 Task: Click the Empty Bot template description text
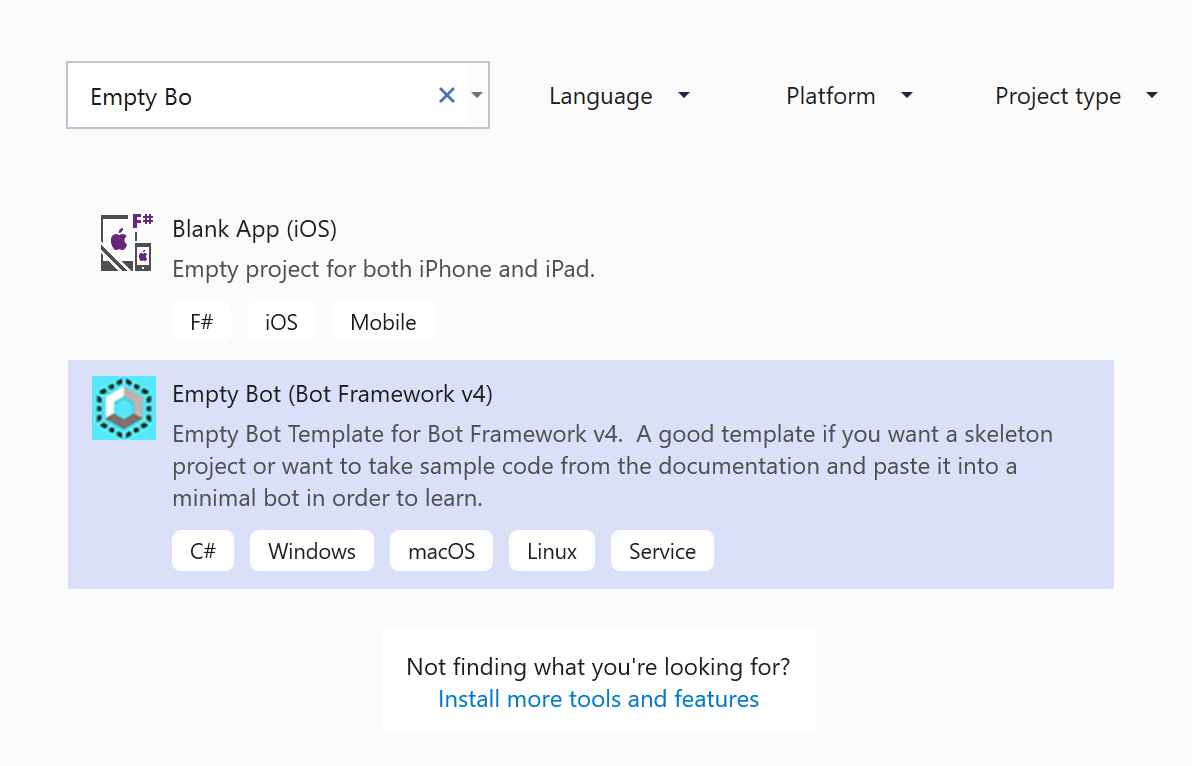tap(613, 466)
